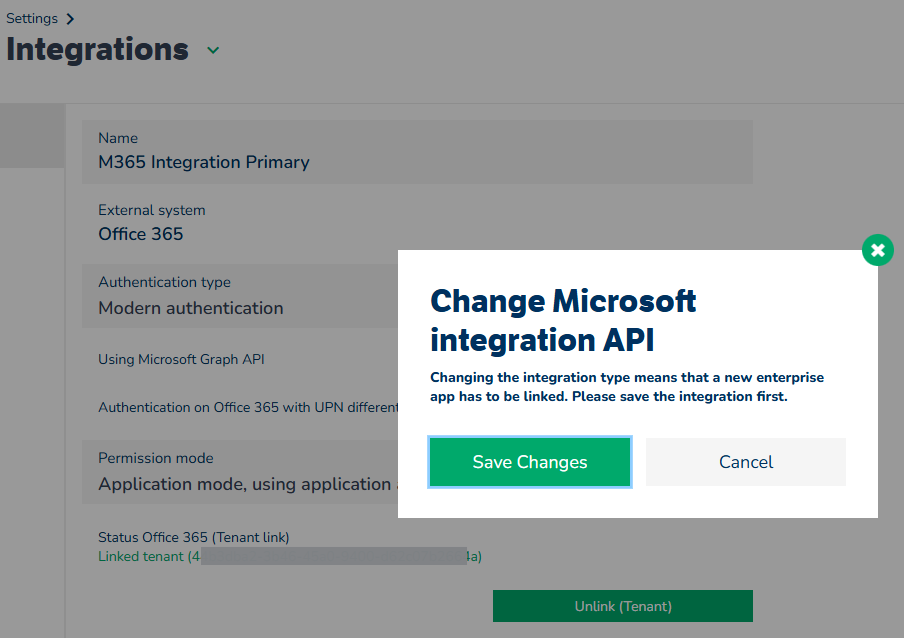Expand the Integrations title dropdown arrow
Screen dimensions: 904x638
[213, 50]
